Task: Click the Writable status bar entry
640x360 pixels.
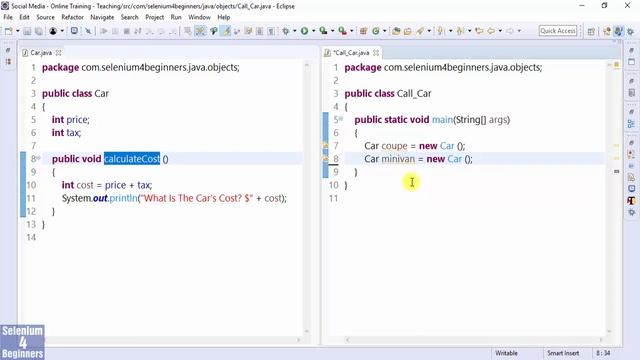Action: 506,353
